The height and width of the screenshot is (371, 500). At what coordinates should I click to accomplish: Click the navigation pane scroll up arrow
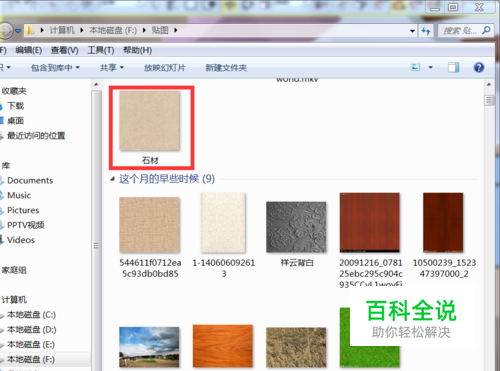click(96, 85)
